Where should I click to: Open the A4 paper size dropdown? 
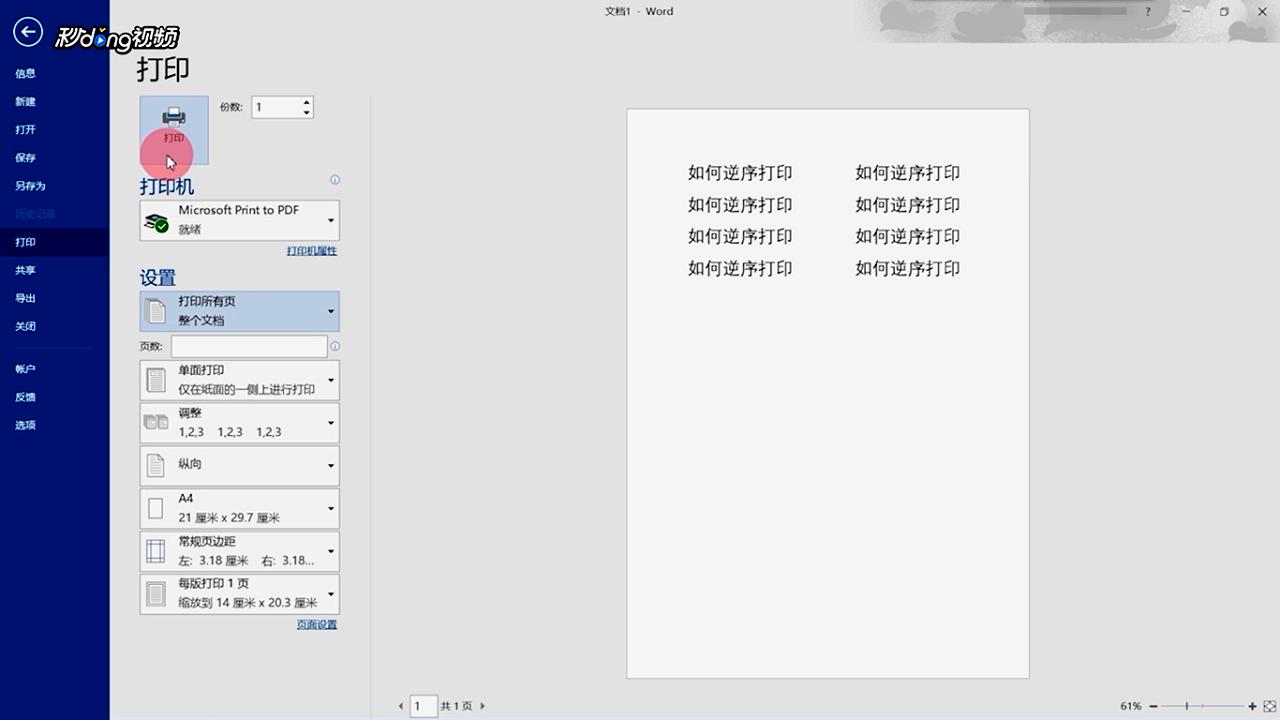point(239,508)
